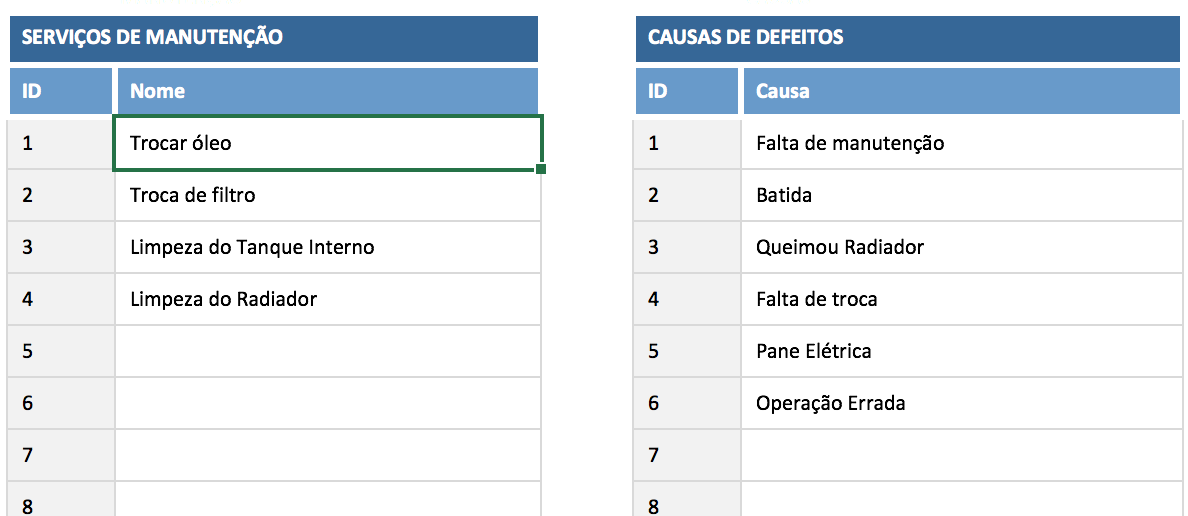The image size is (1188, 516).
Task: Click the 'Falta de troca' cell
Action: click(x=960, y=299)
